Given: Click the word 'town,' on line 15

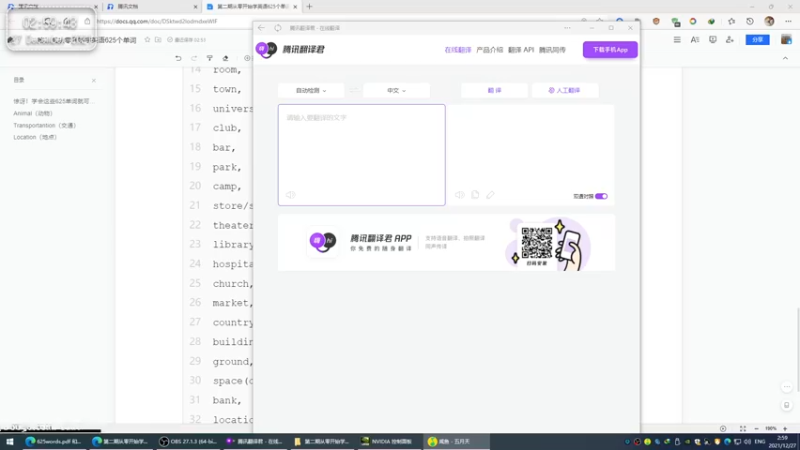Looking at the screenshot, I should coord(227,89).
